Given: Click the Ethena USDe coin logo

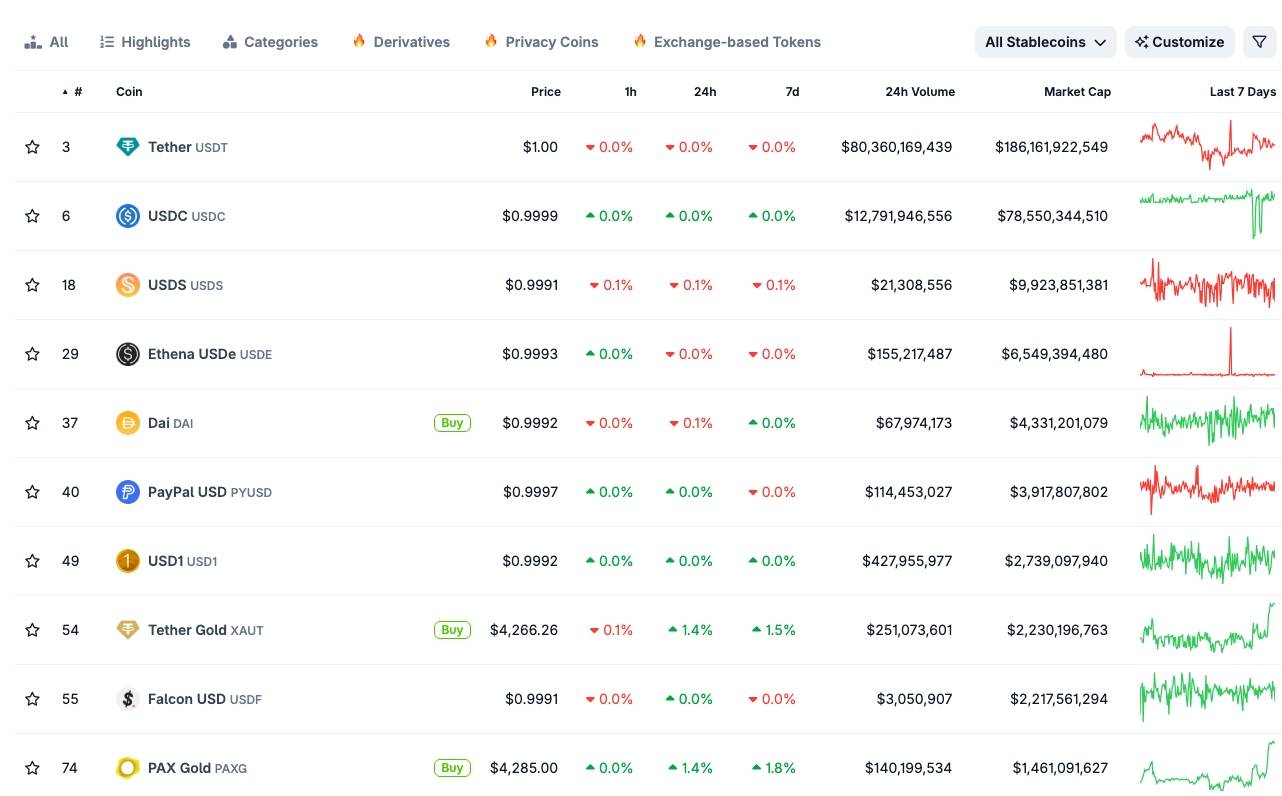Looking at the screenshot, I should coord(128,353).
